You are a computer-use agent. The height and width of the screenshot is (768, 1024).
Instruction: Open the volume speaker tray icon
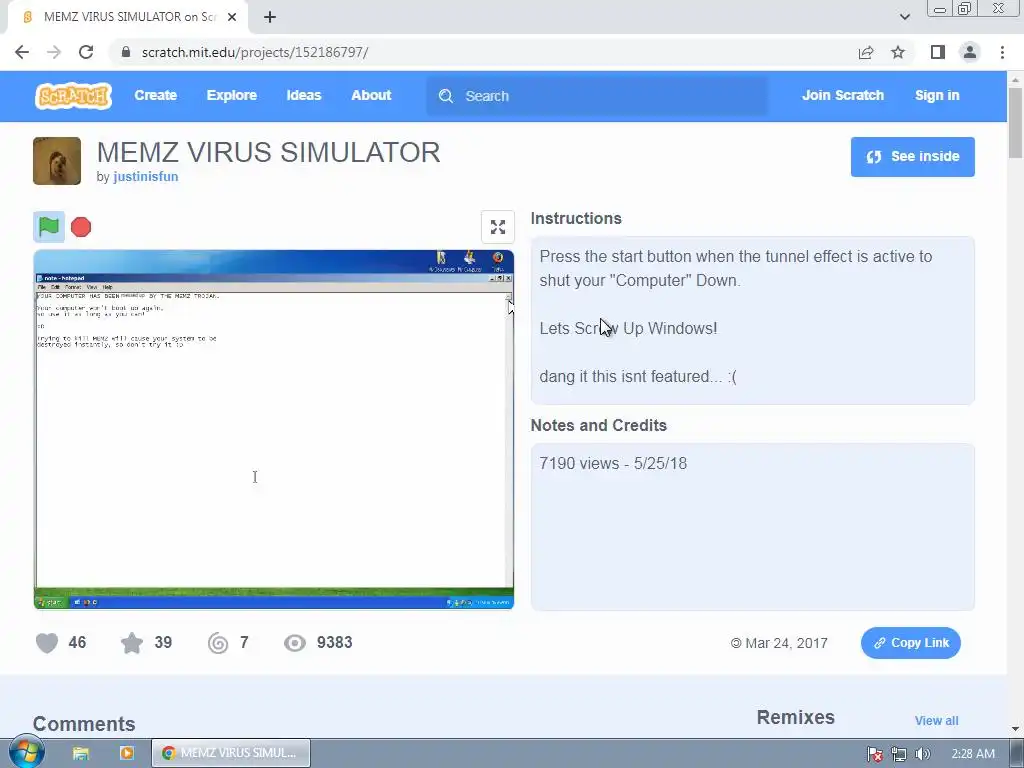tap(922, 754)
